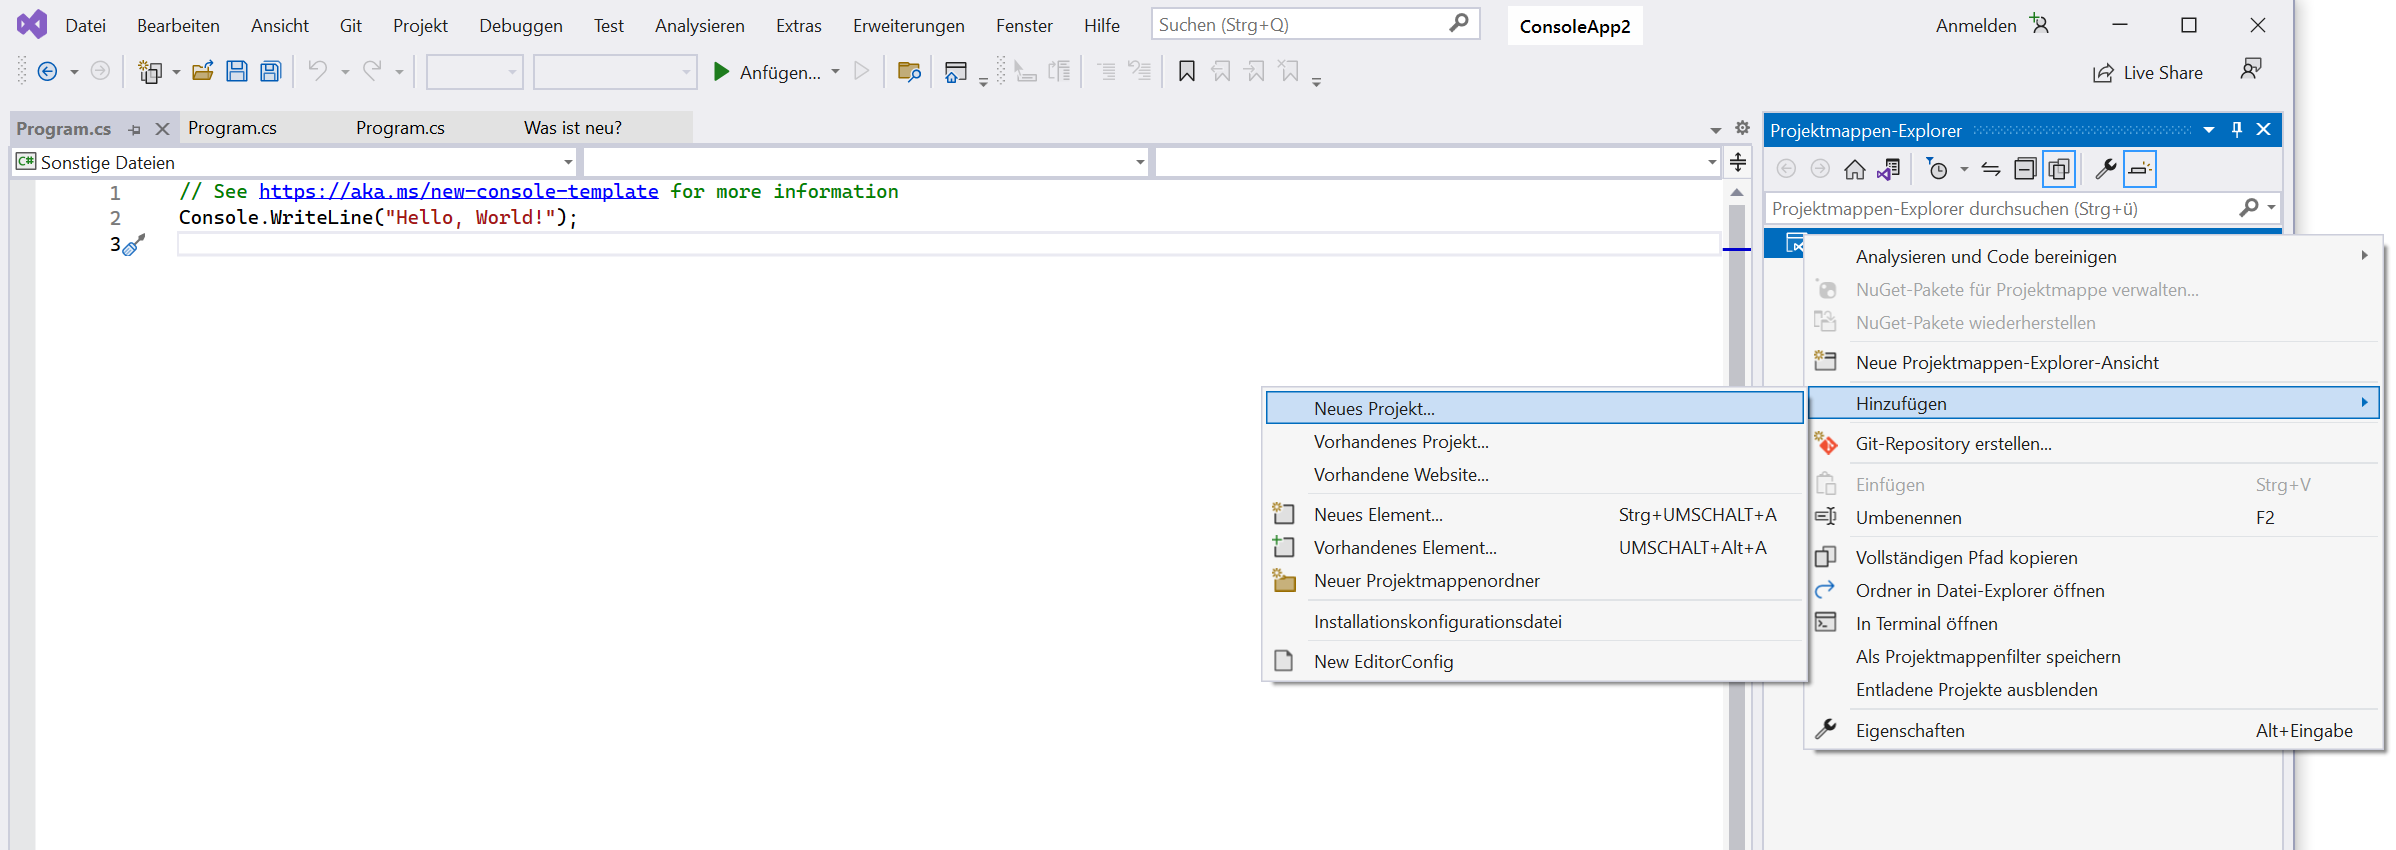Click the editor tab settings gear icon

tap(1742, 128)
